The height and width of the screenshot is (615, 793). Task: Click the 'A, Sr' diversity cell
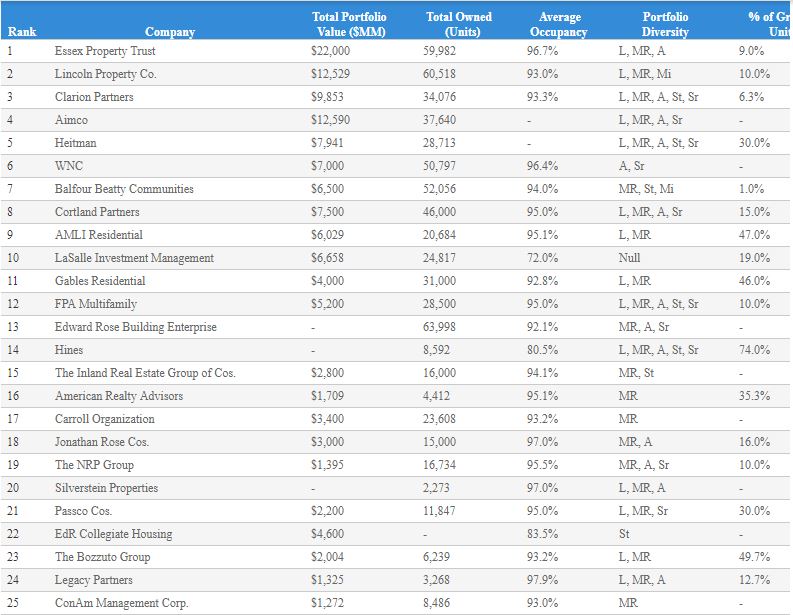[x=632, y=166]
